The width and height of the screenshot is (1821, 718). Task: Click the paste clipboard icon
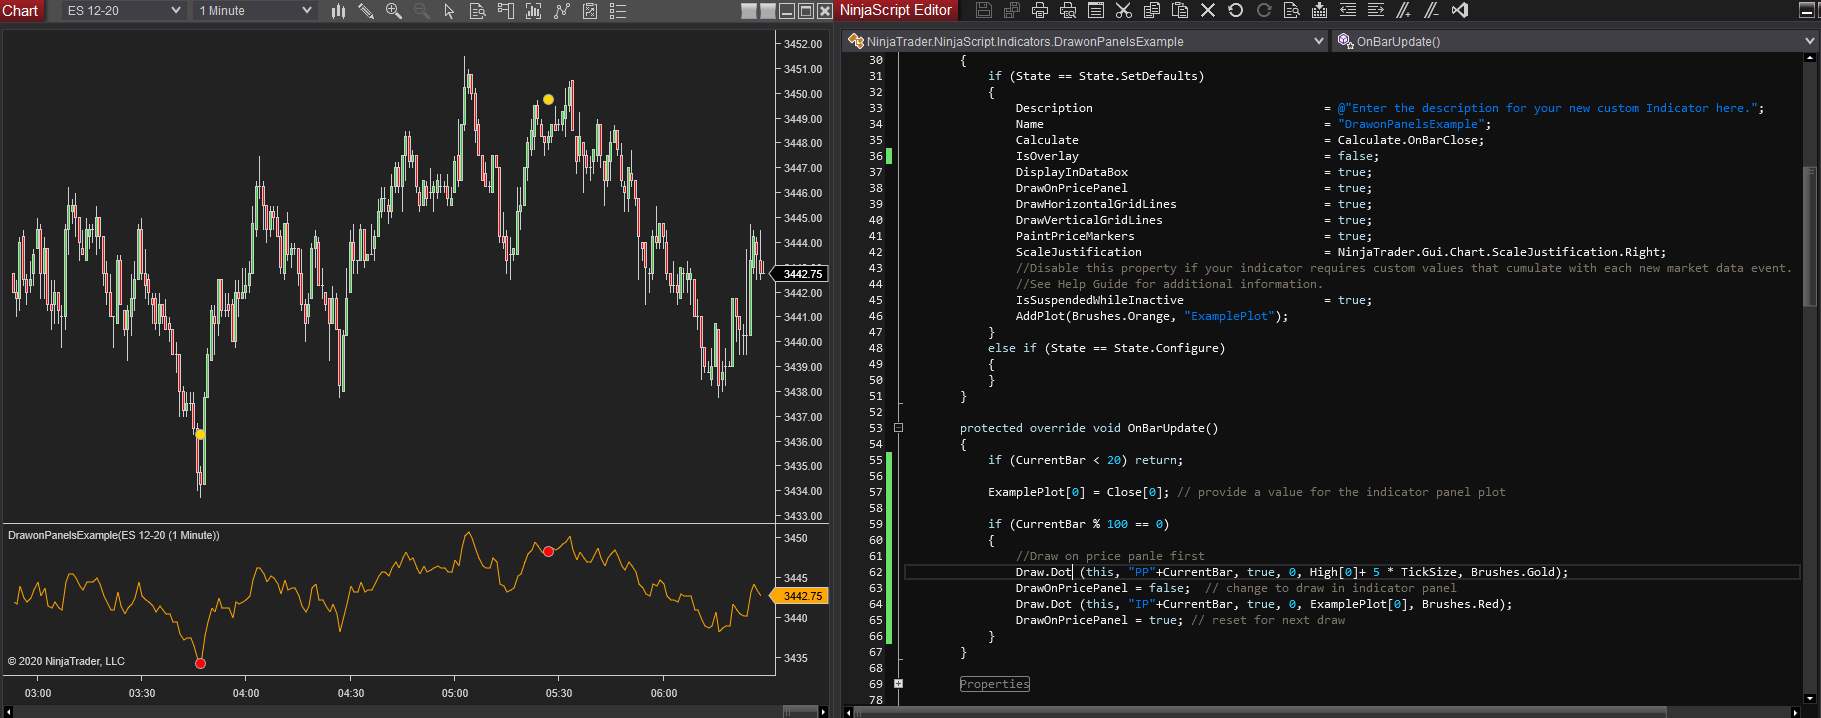coord(1180,10)
